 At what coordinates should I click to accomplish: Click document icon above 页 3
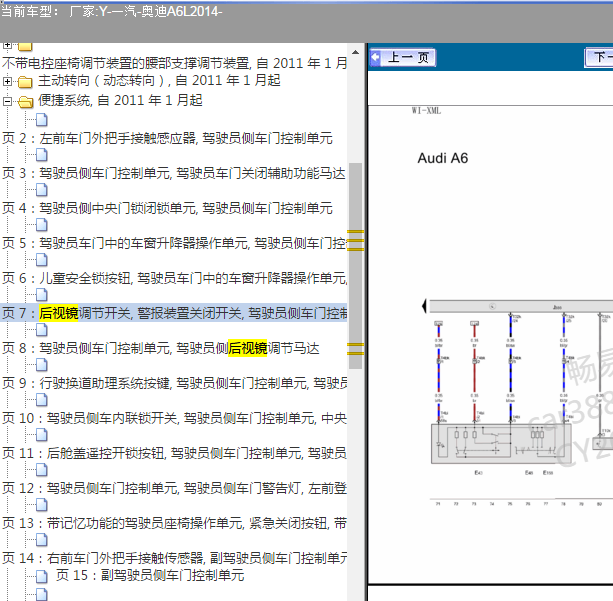pyautogui.click(x=42, y=155)
